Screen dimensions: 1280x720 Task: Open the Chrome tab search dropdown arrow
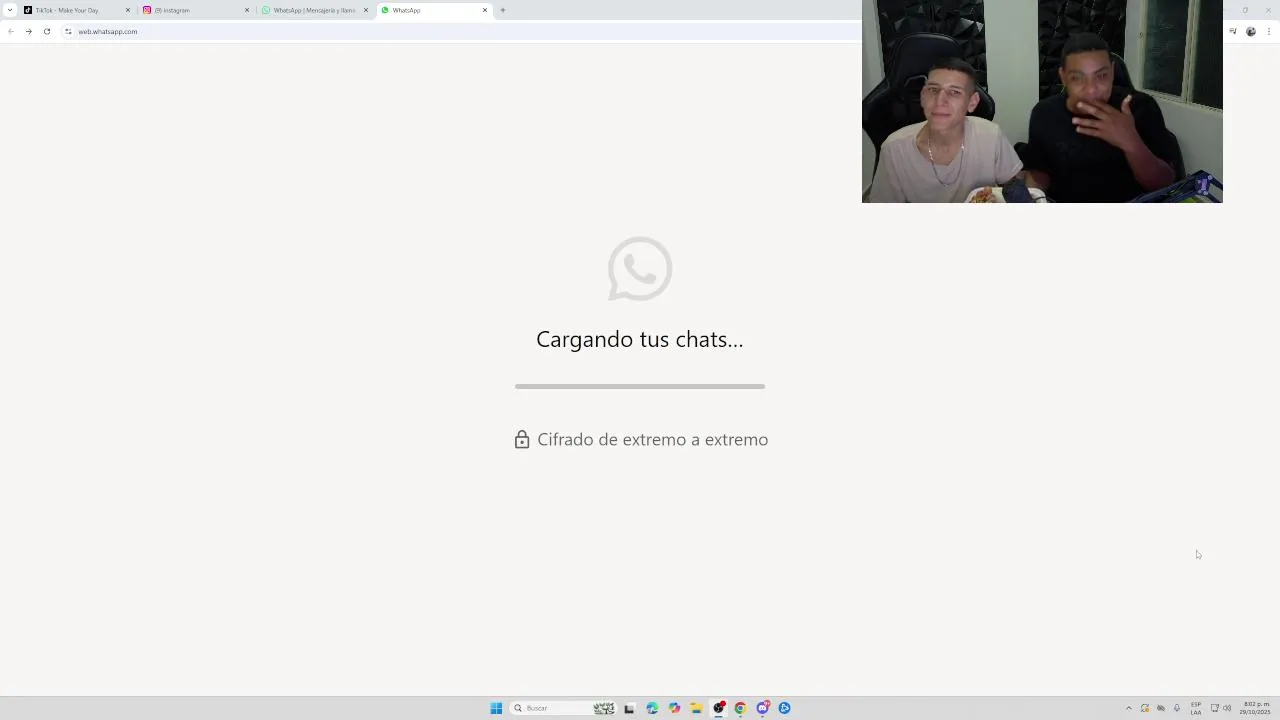coord(10,10)
